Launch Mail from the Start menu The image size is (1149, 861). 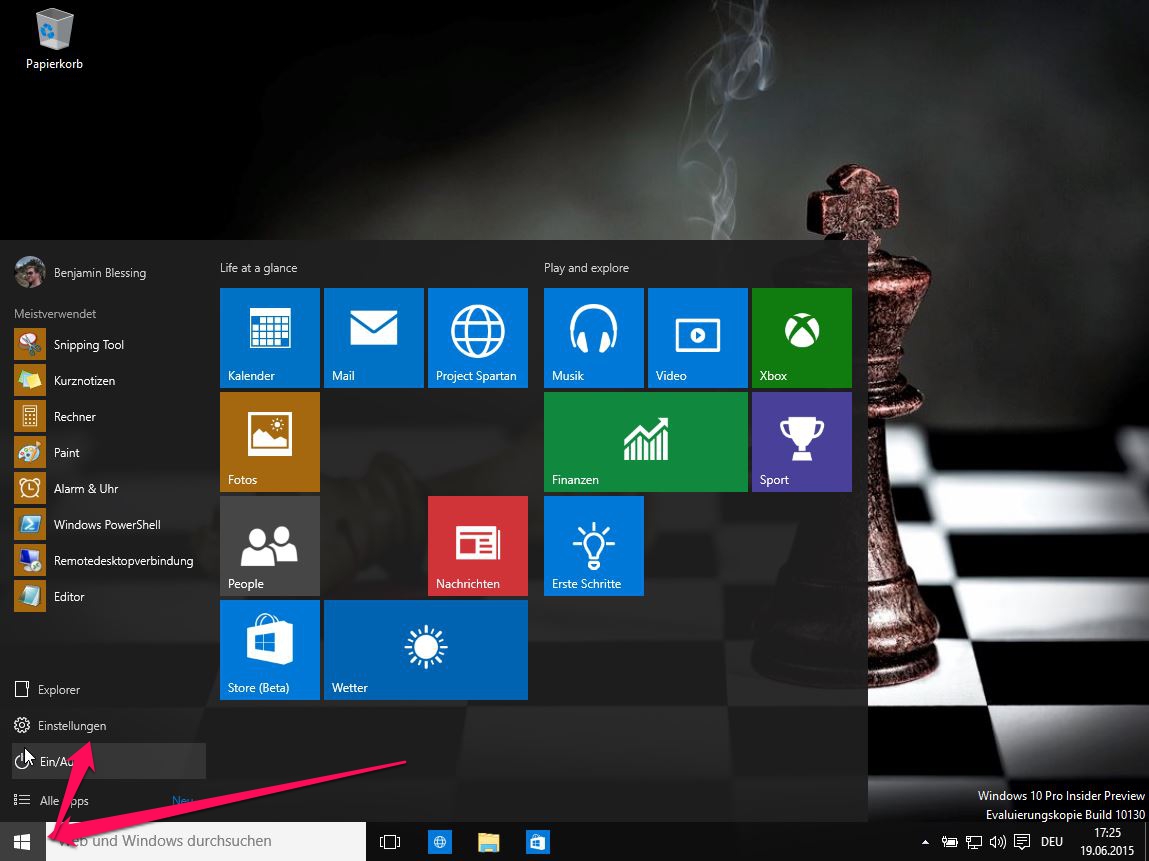[x=373, y=337]
